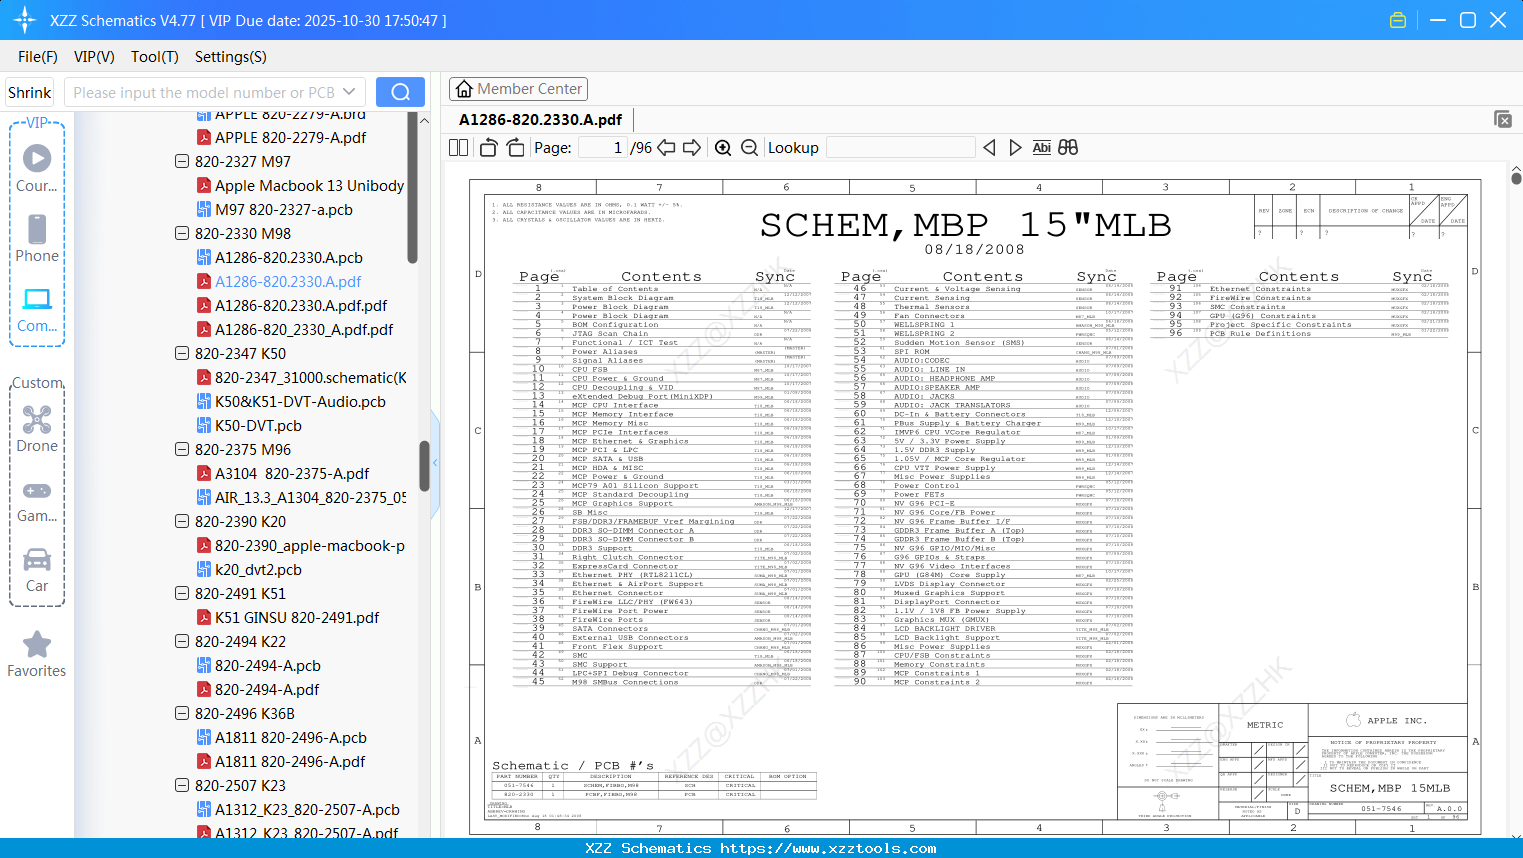This screenshot has width=1523, height=858.
Task: Open k20_dvt2.pcb file
Action: (x=258, y=569)
